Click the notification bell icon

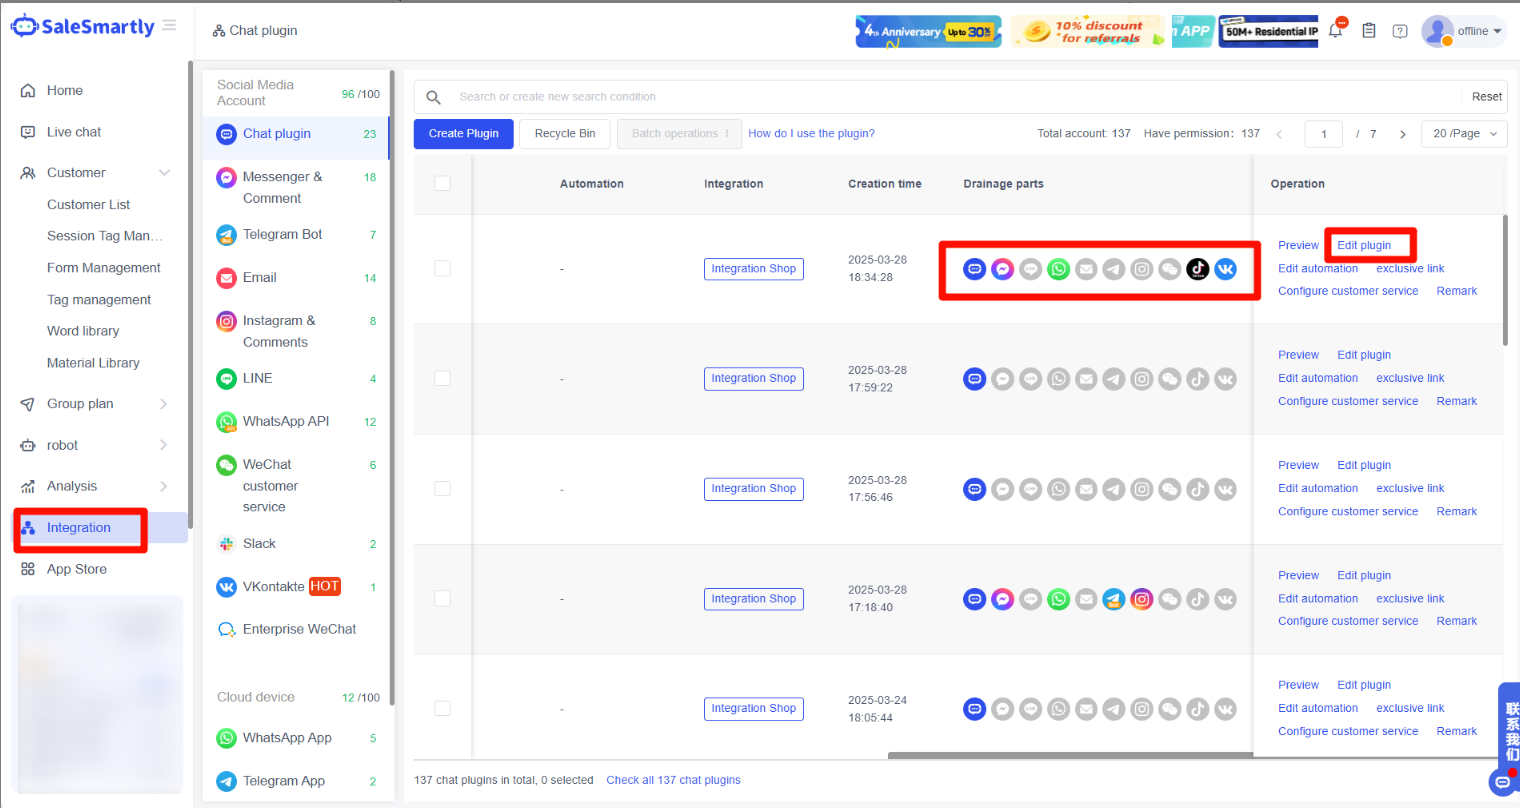click(x=1335, y=31)
